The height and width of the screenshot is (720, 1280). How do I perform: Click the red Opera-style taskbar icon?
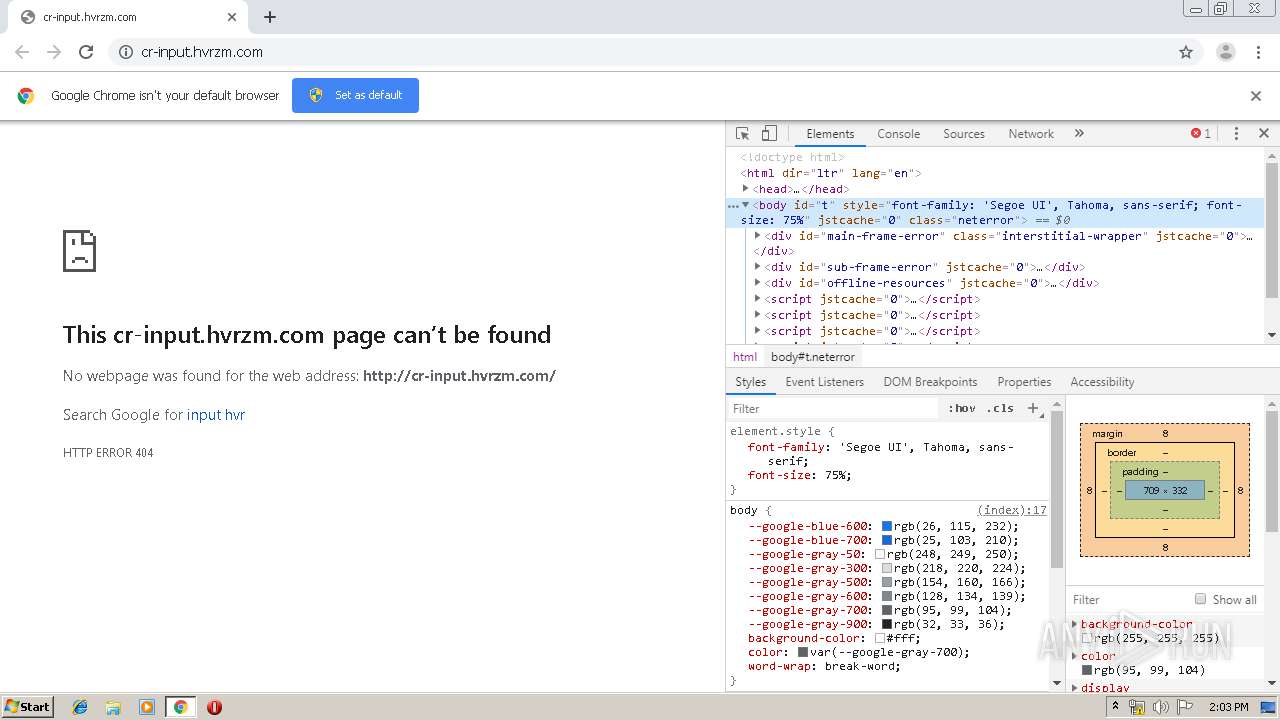[x=214, y=707]
